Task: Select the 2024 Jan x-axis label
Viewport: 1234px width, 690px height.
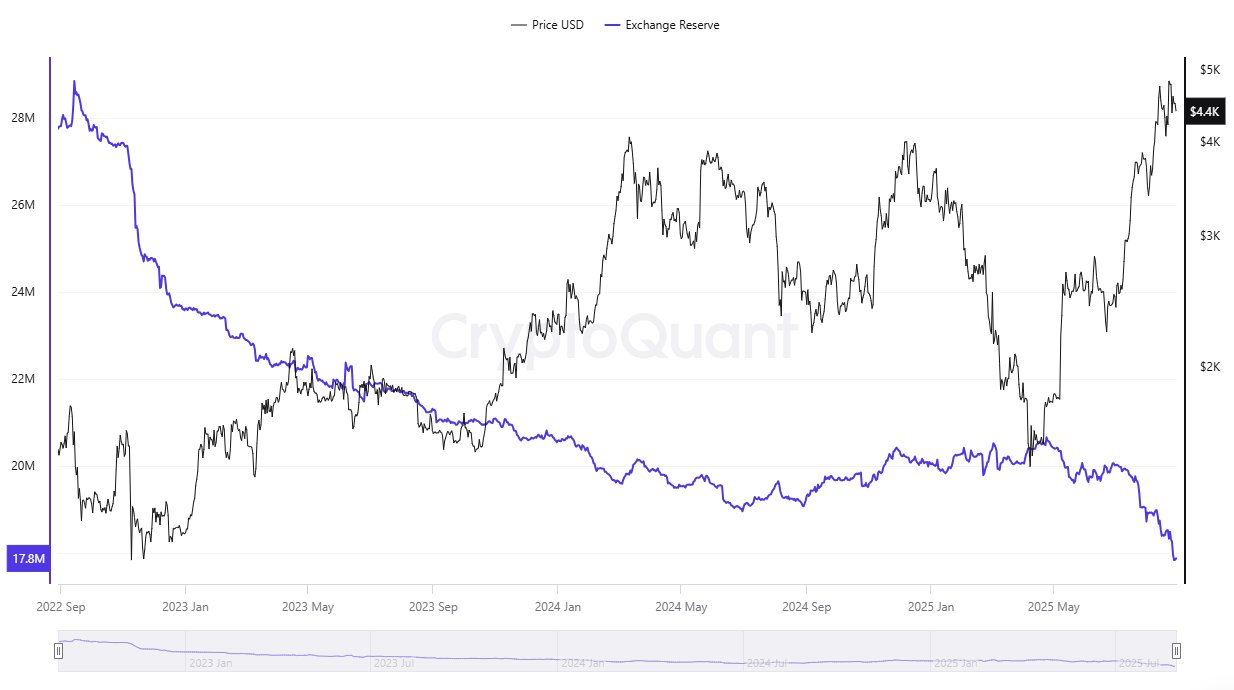Action: point(558,606)
